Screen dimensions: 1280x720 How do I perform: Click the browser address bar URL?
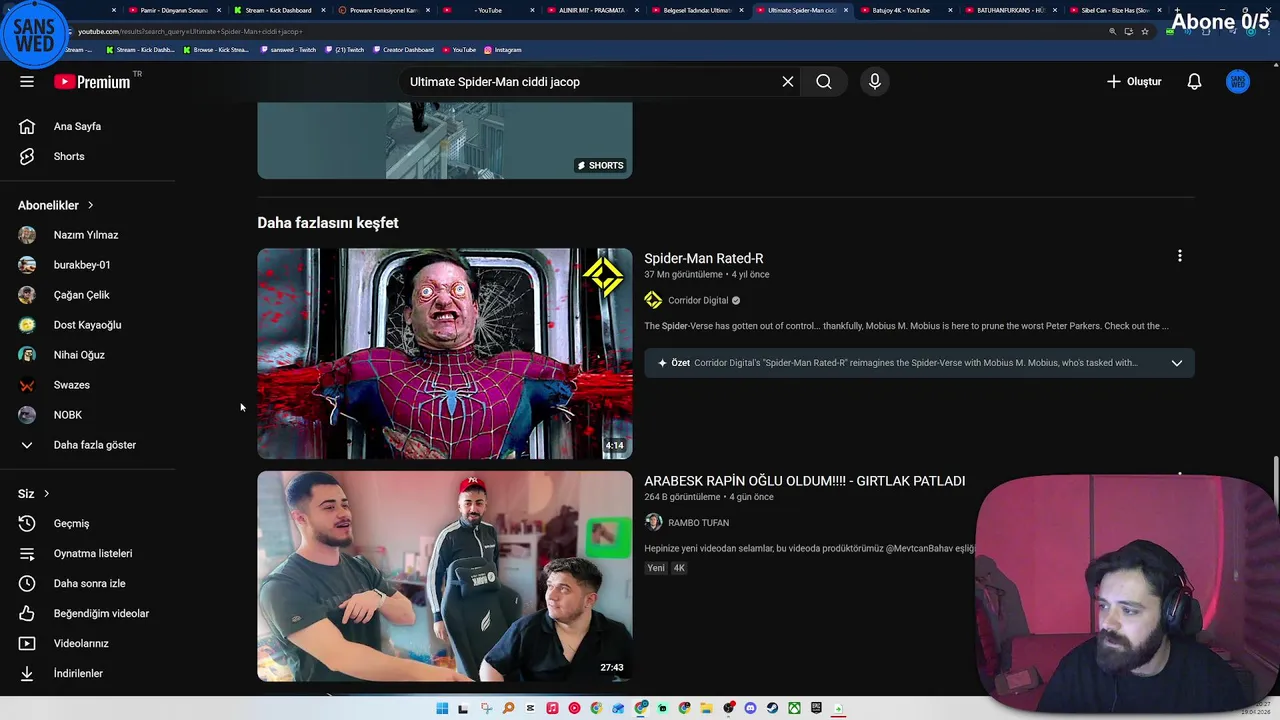[x=190, y=31]
